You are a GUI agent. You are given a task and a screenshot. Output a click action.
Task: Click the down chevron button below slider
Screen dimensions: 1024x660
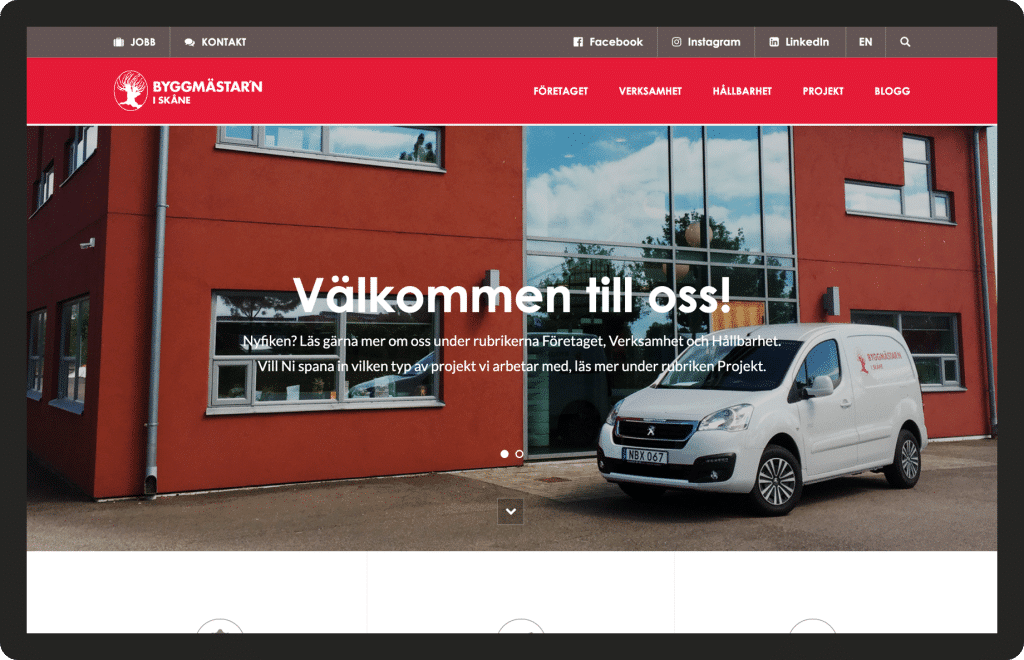click(511, 511)
